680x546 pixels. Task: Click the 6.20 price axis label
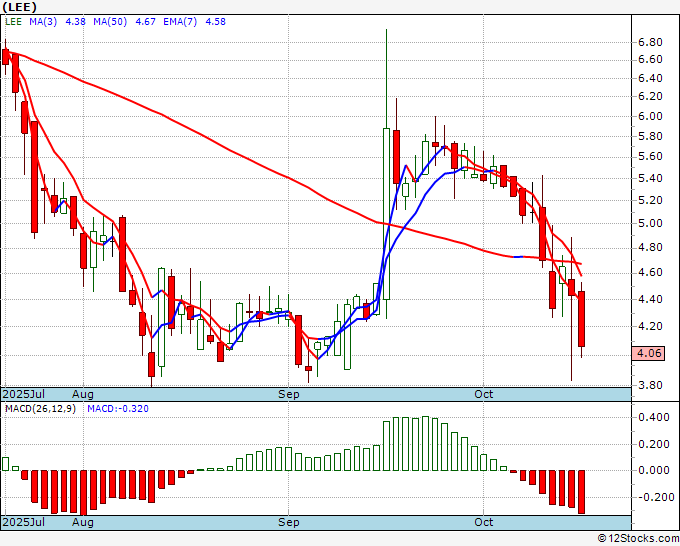coord(650,96)
